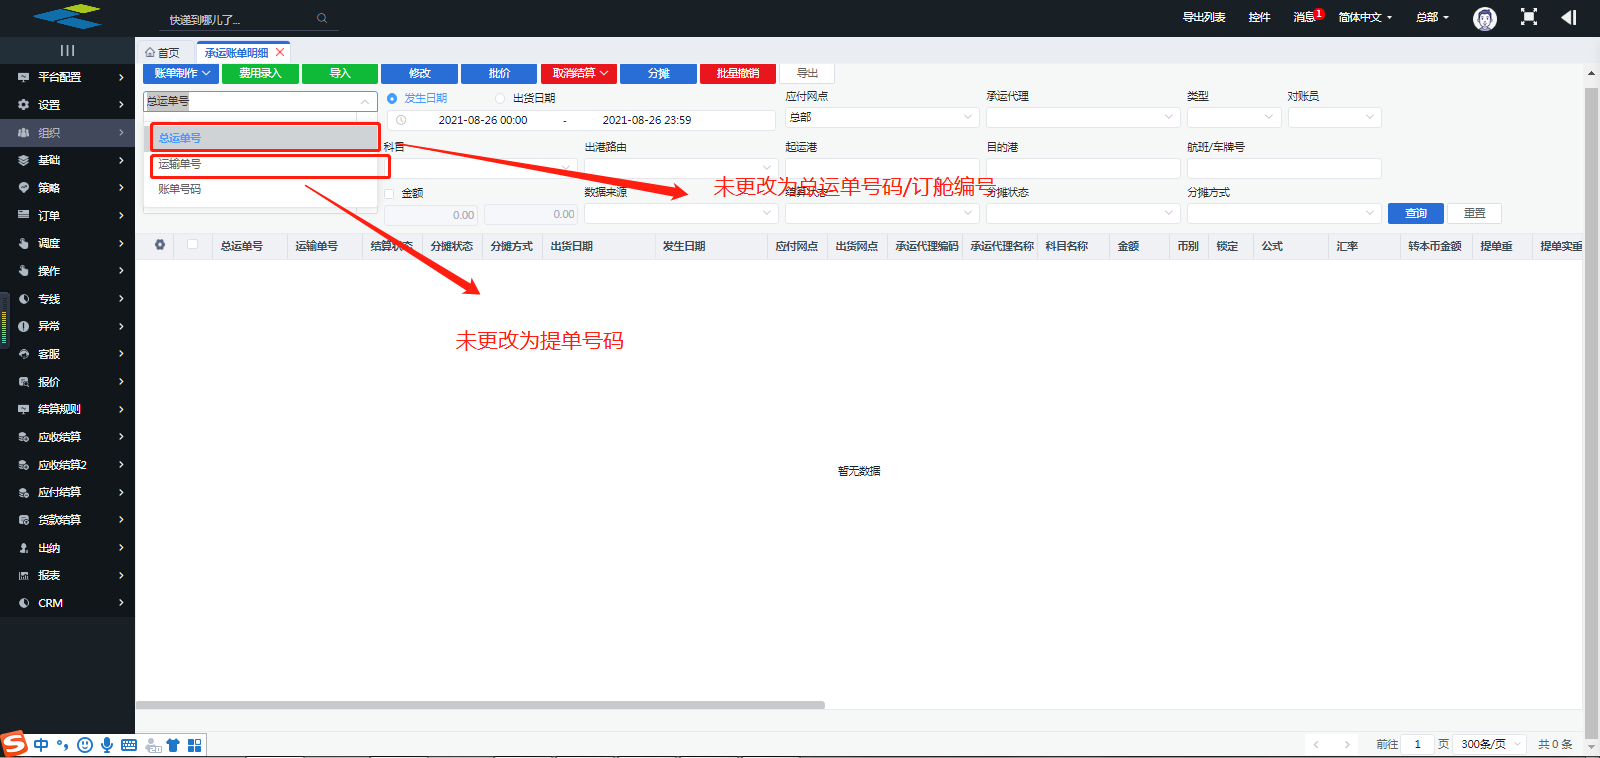Click the start date 2021-08-26 00:00 field
The image size is (1600, 758).
pyautogui.click(x=483, y=120)
